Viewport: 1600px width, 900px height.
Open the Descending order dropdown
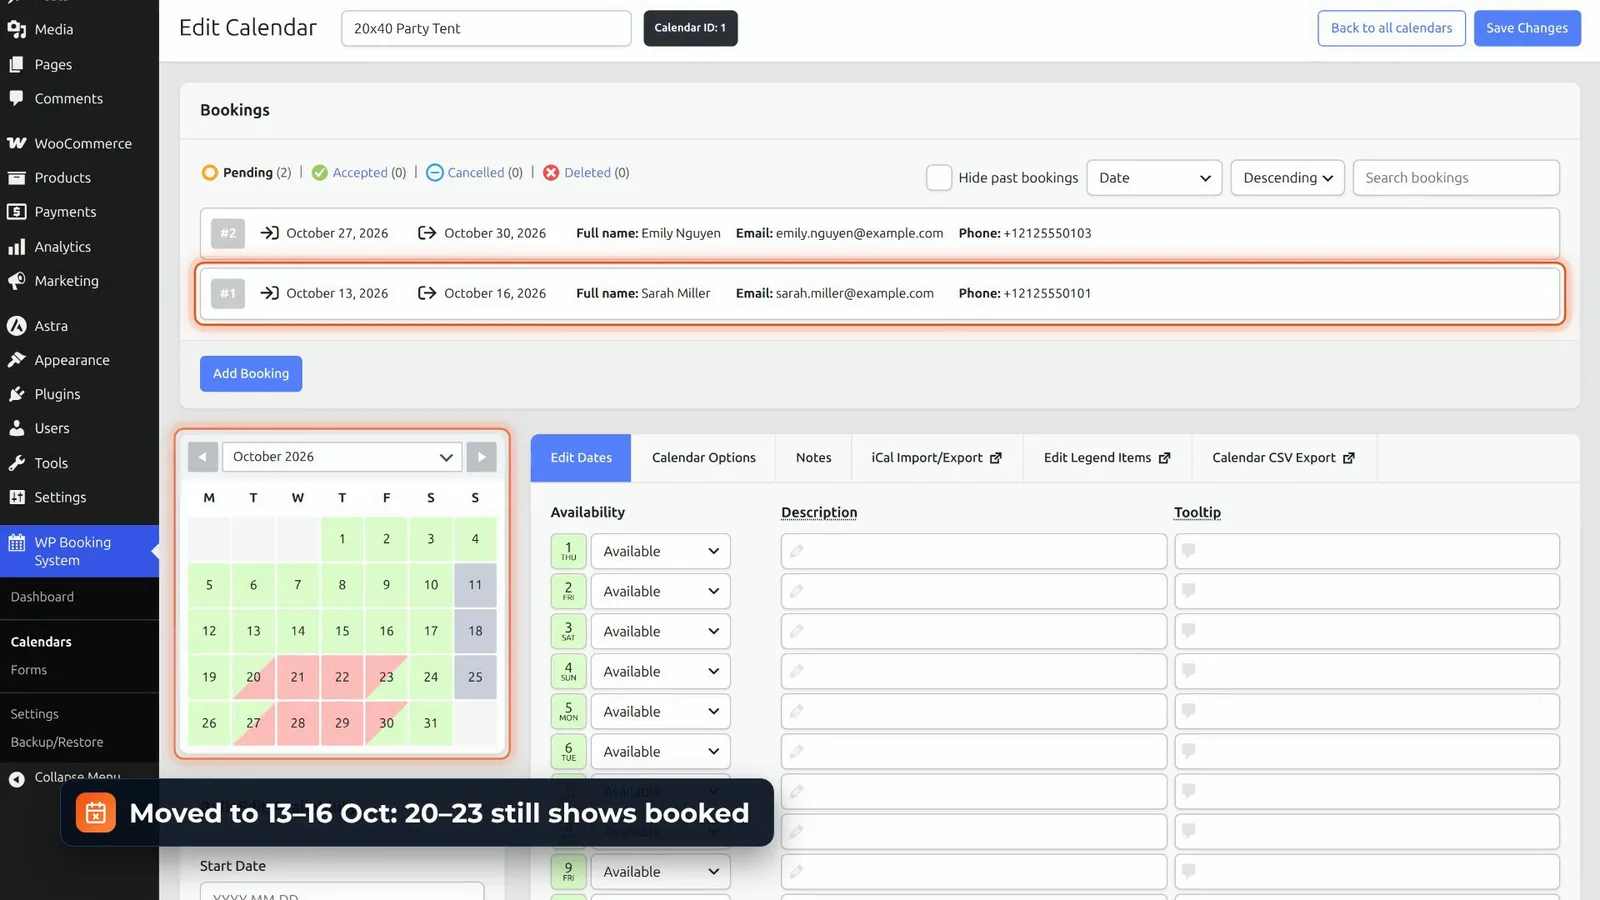tap(1287, 178)
